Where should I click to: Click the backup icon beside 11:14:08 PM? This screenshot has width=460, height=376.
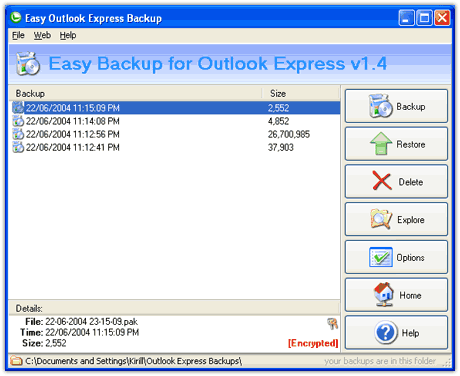[18, 121]
